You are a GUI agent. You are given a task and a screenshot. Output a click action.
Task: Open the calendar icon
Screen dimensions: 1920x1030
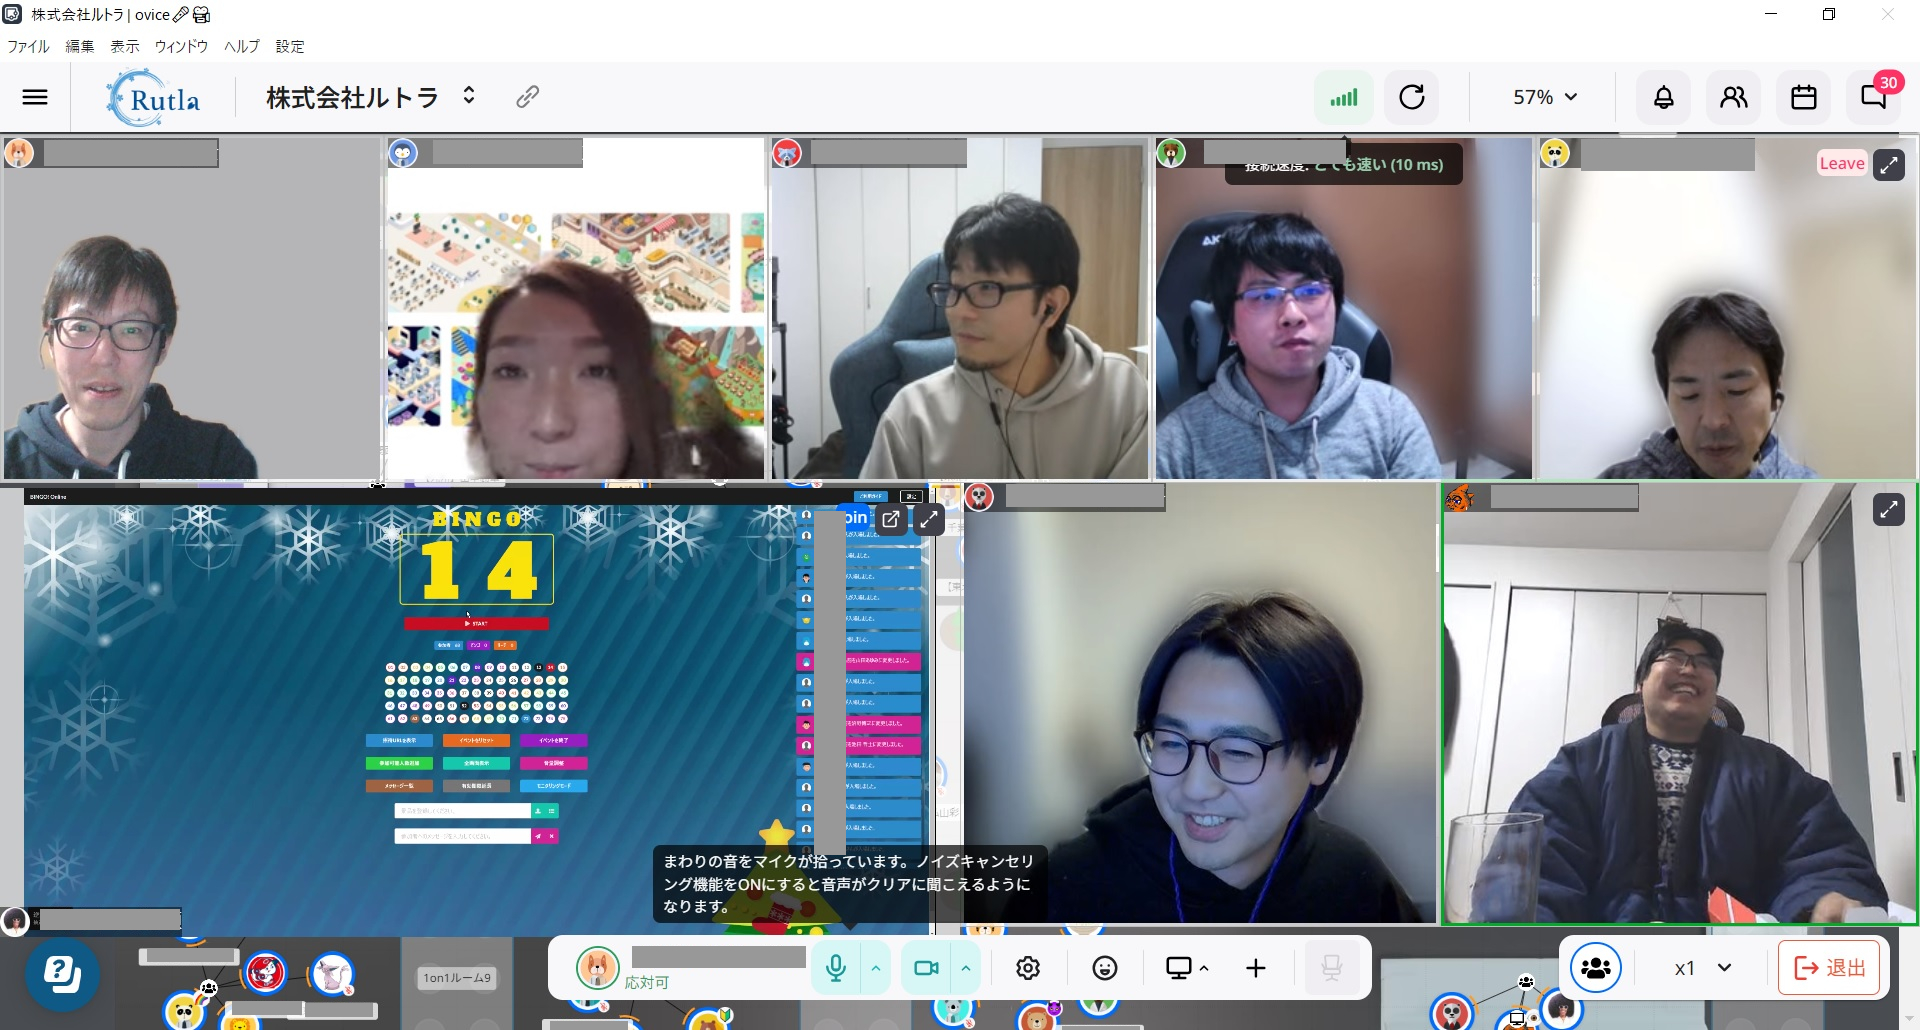(x=1803, y=97)
